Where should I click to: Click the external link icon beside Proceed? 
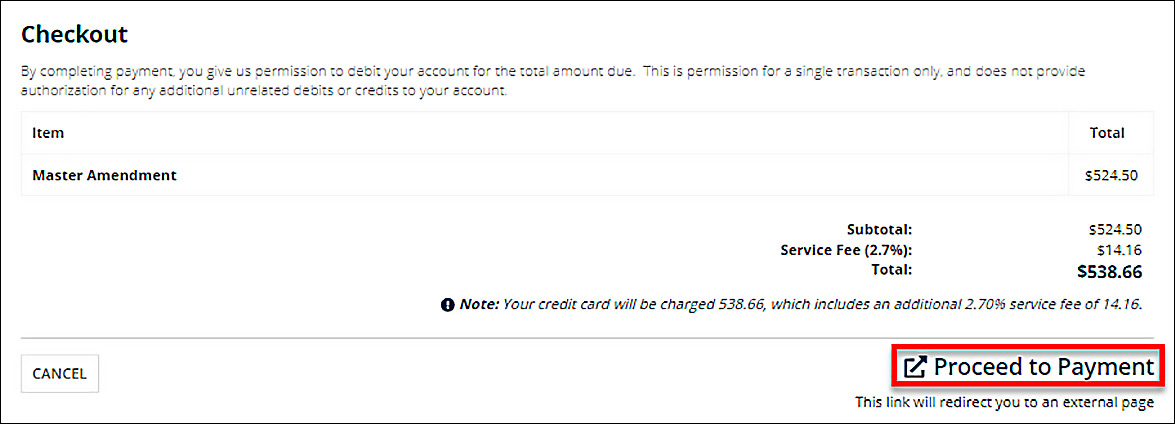(914, 367)
